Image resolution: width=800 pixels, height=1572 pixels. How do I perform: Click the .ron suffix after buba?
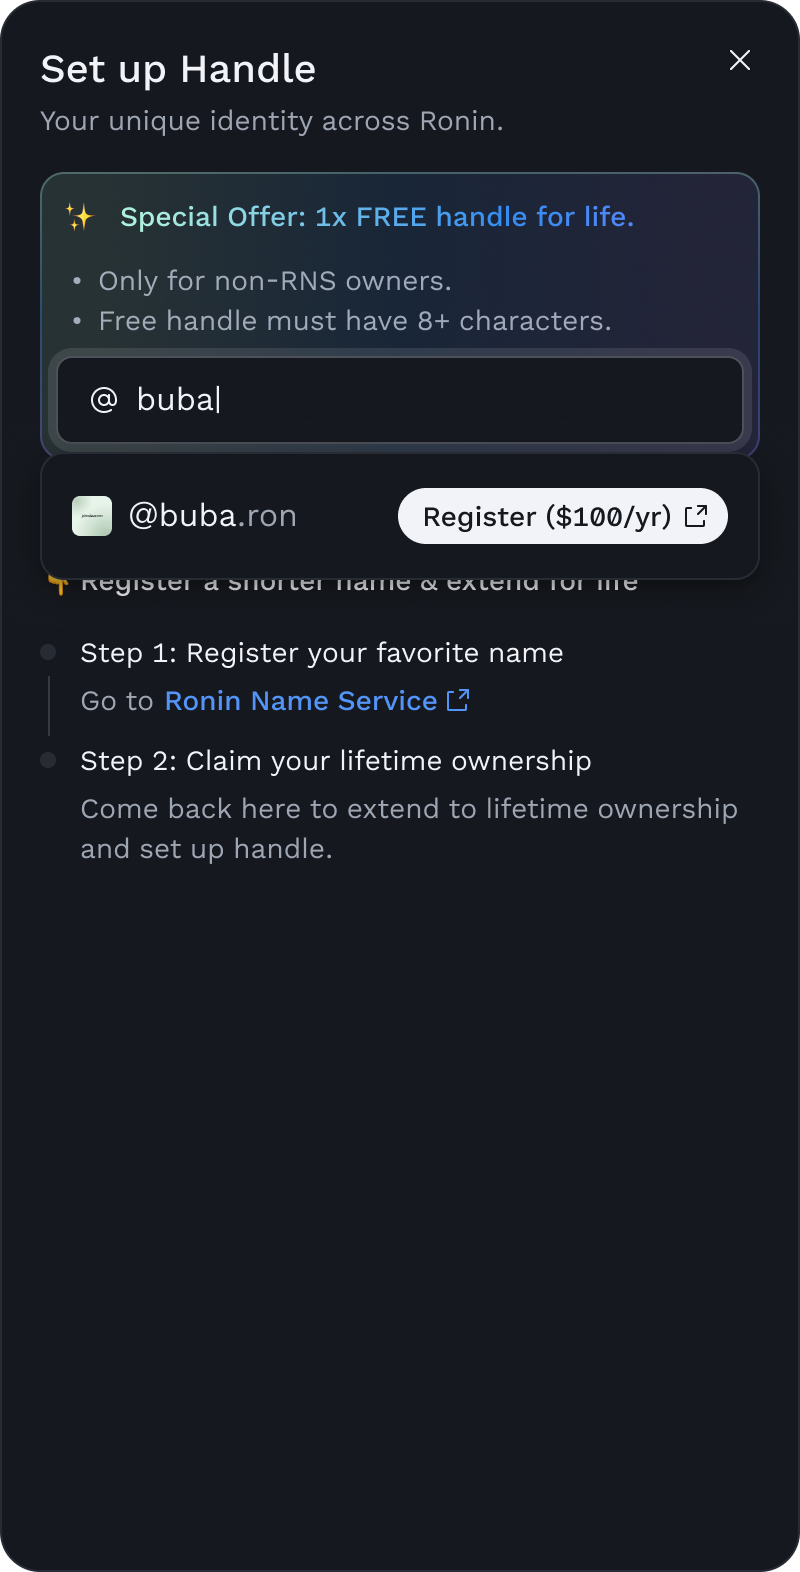point(268,516)
